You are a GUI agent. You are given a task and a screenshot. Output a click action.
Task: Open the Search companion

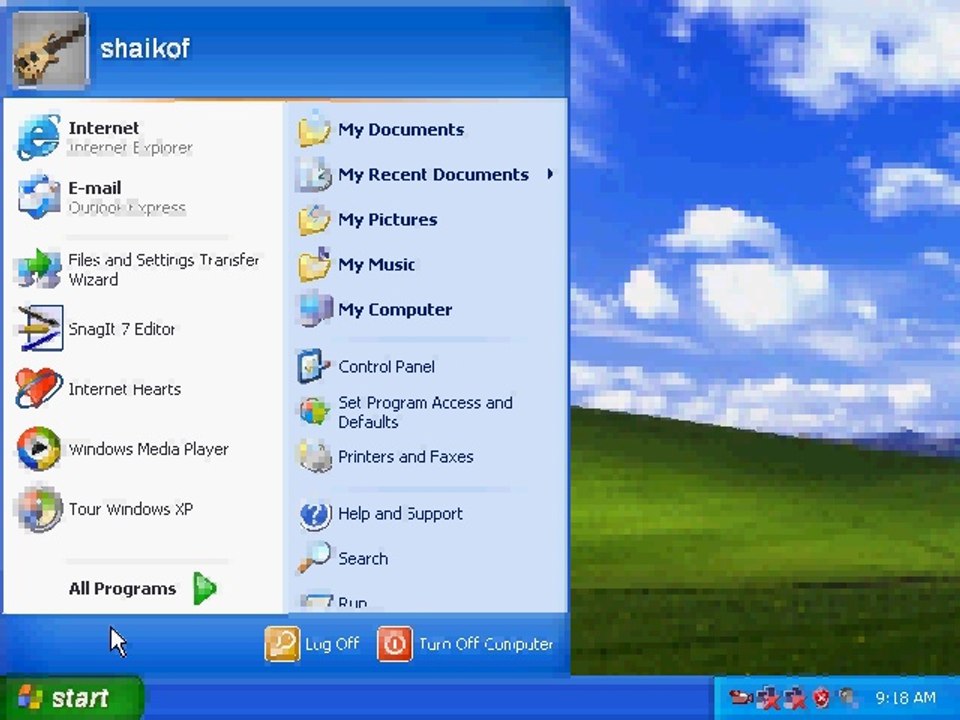pos(427,558)
